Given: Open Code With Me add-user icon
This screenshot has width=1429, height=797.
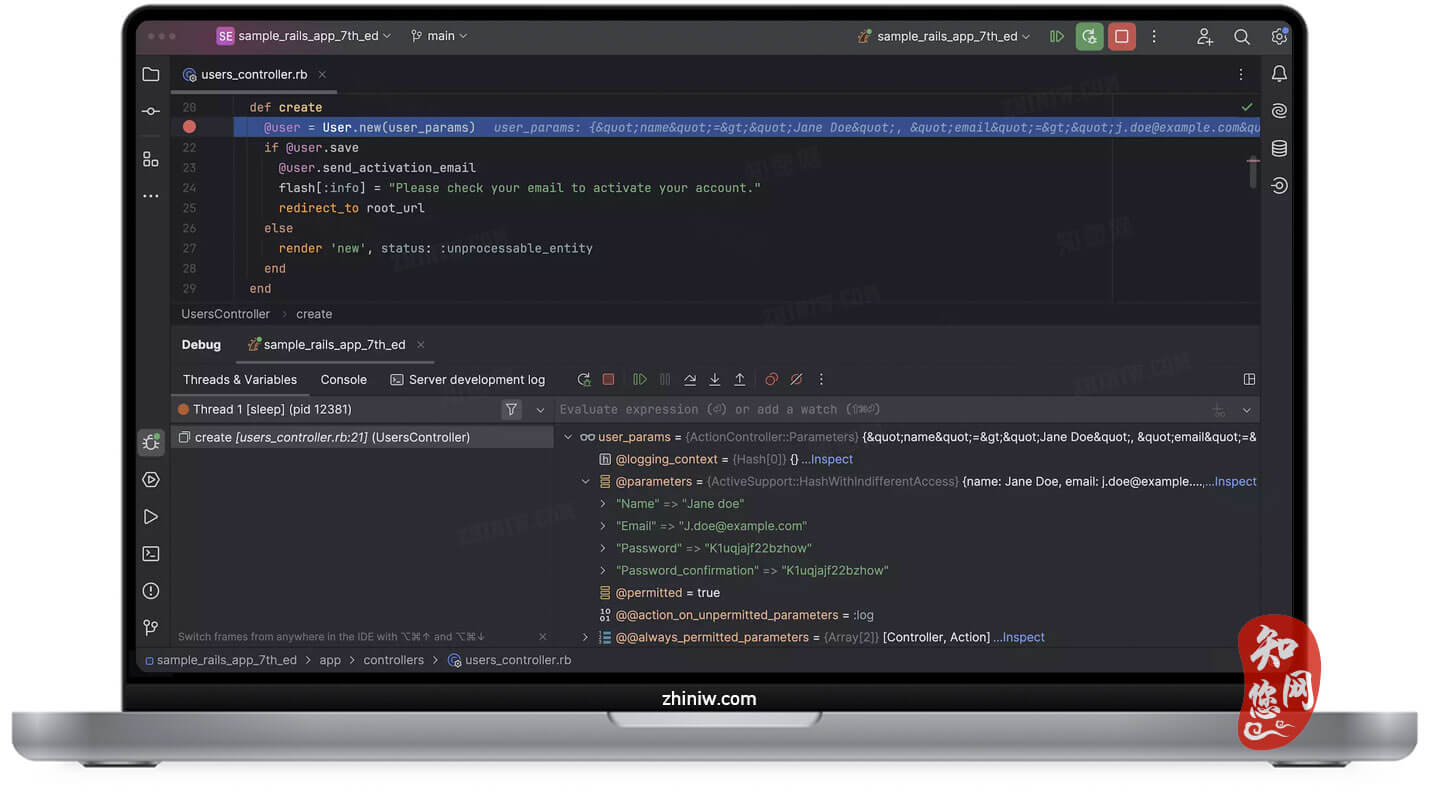Looking at the screenshot, I should point(1205,36).
